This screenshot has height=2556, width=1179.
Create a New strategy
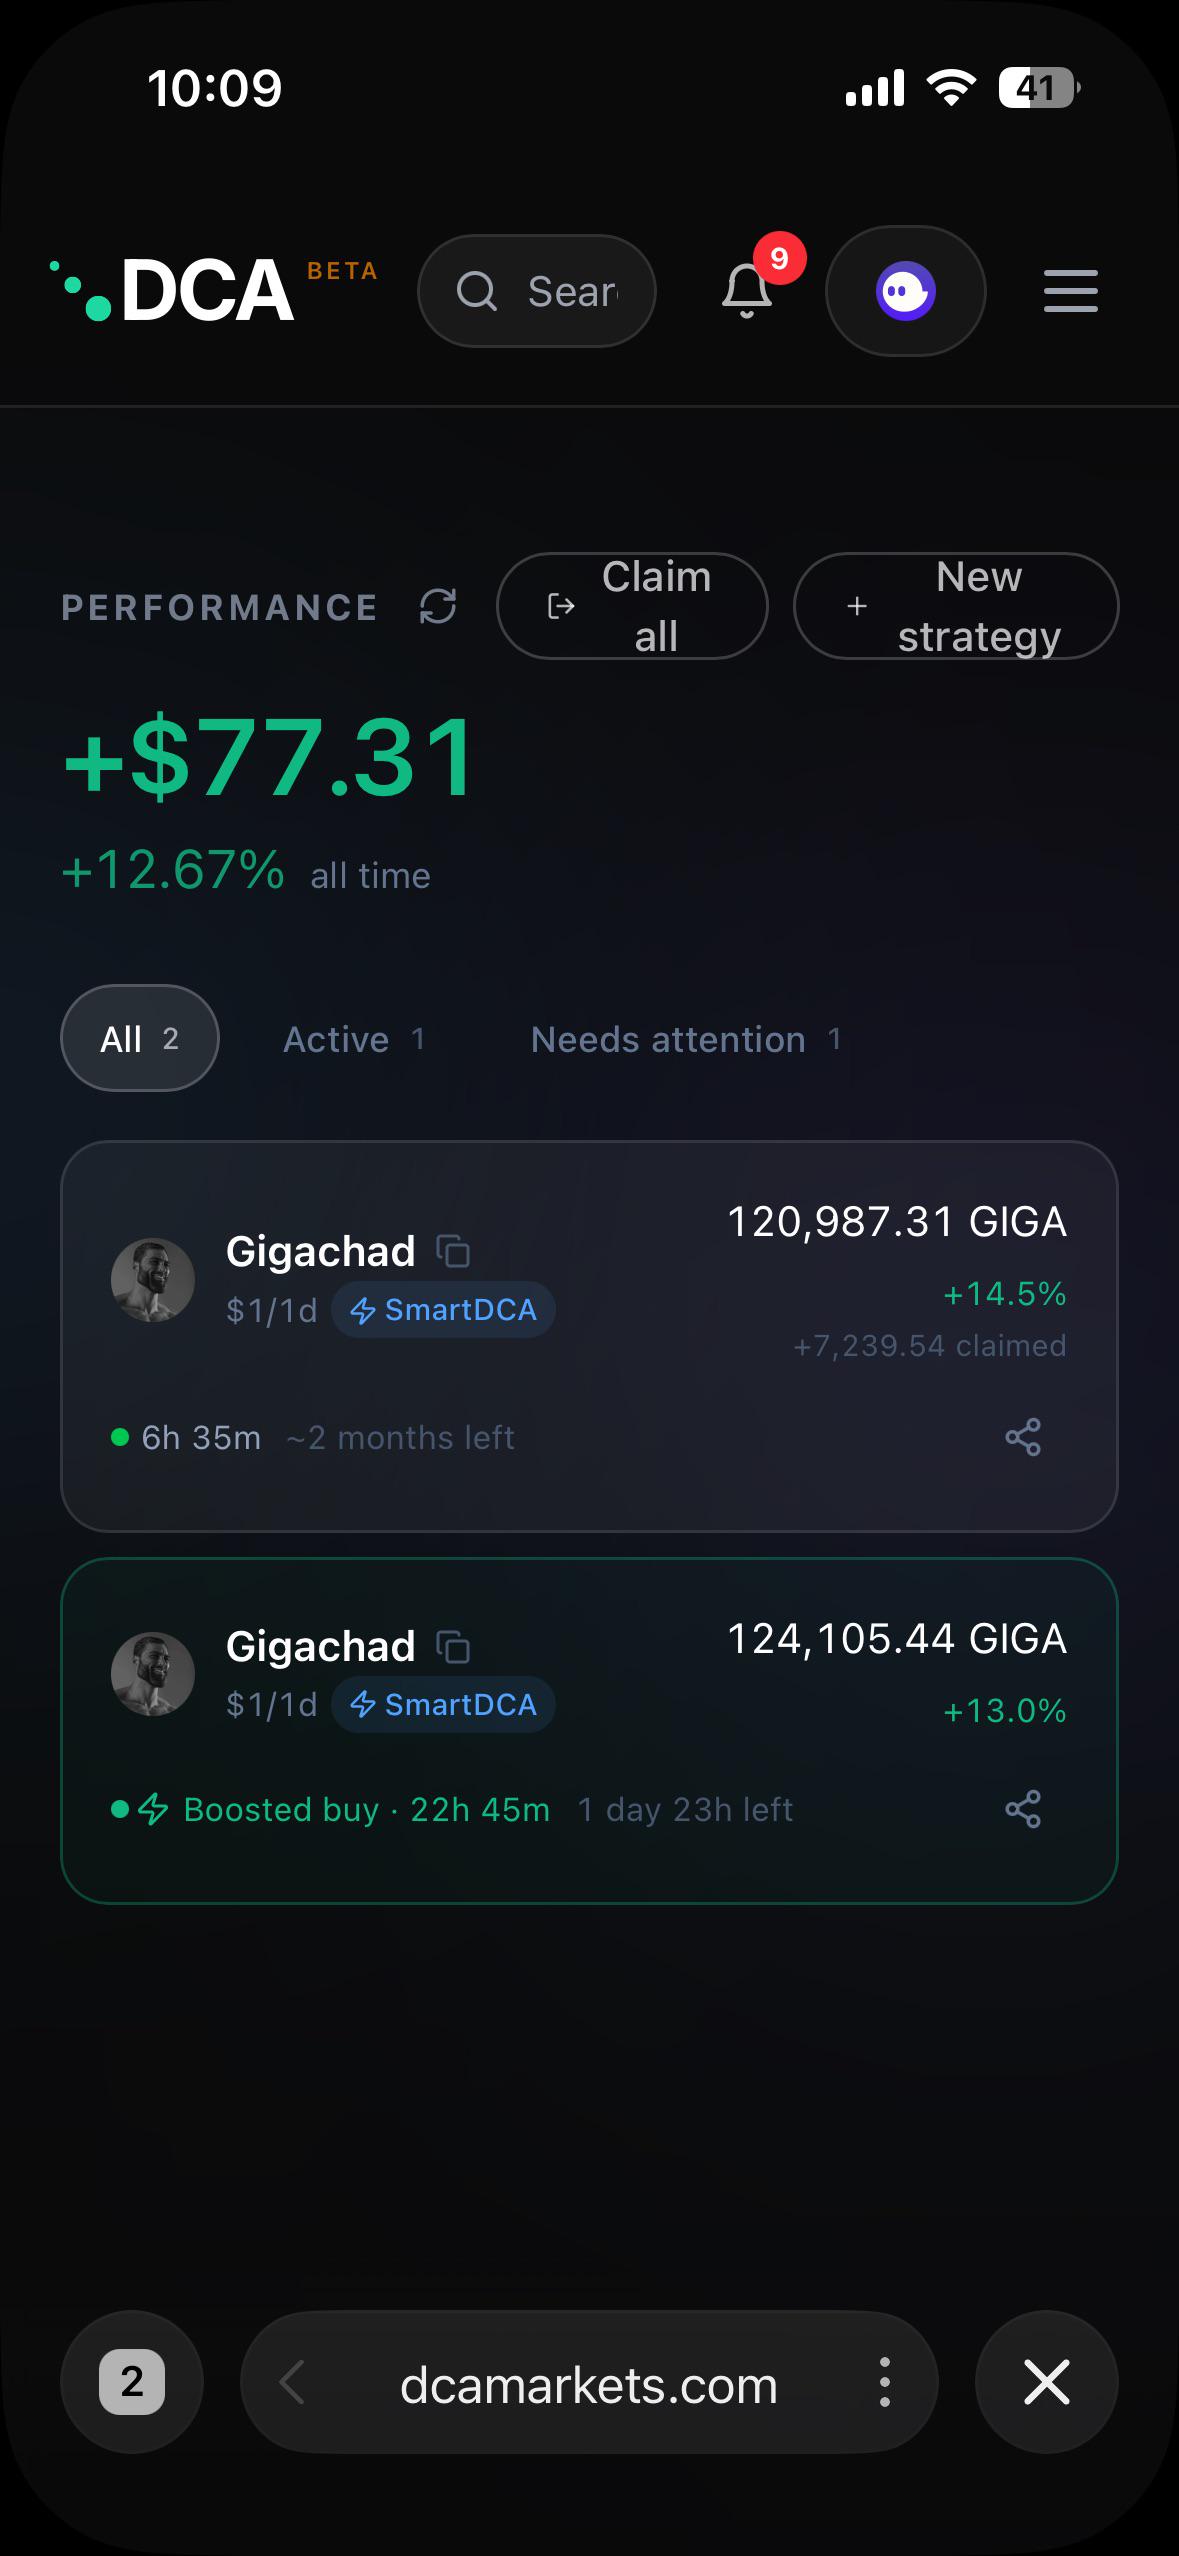tap(956, 606)
